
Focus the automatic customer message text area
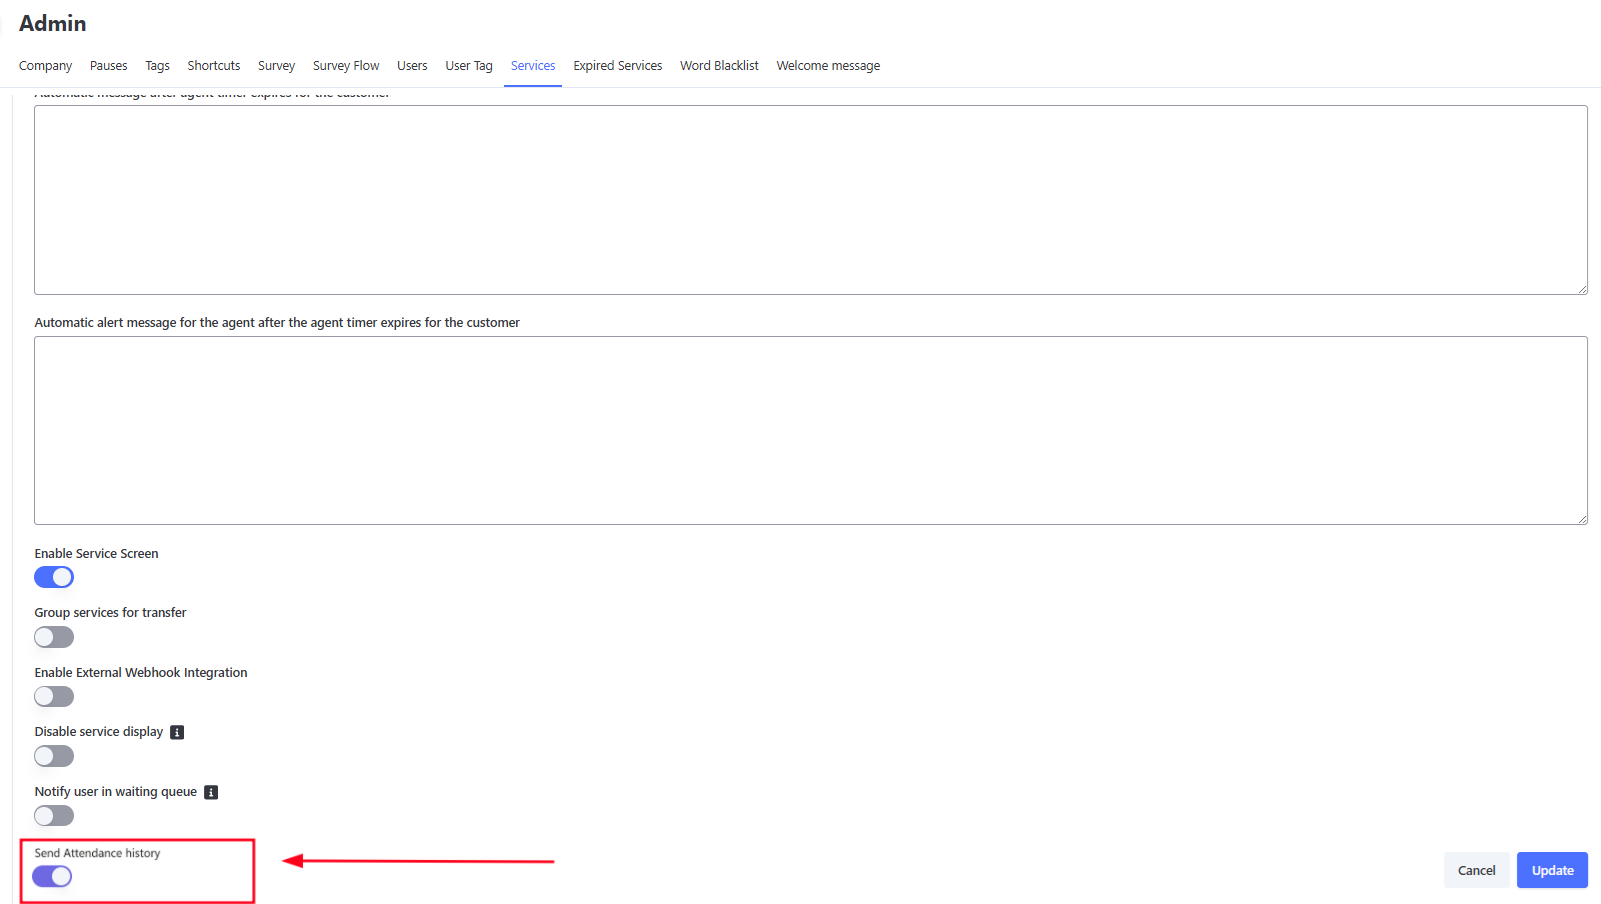(811, 200)
